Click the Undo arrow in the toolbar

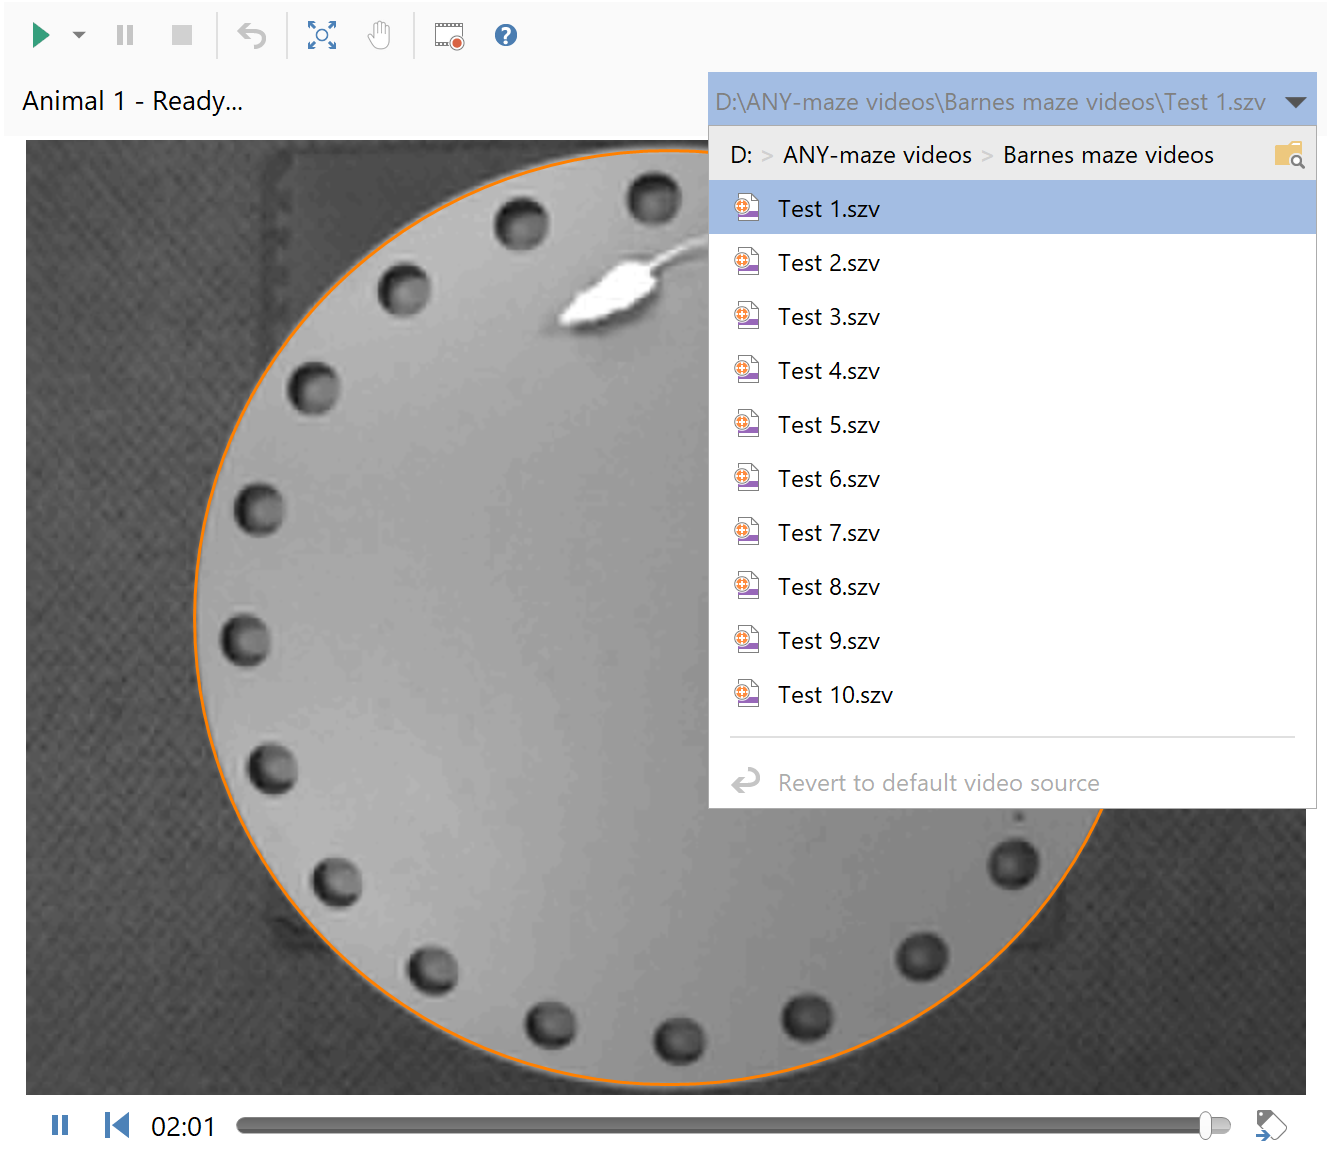tap(251, 34)
